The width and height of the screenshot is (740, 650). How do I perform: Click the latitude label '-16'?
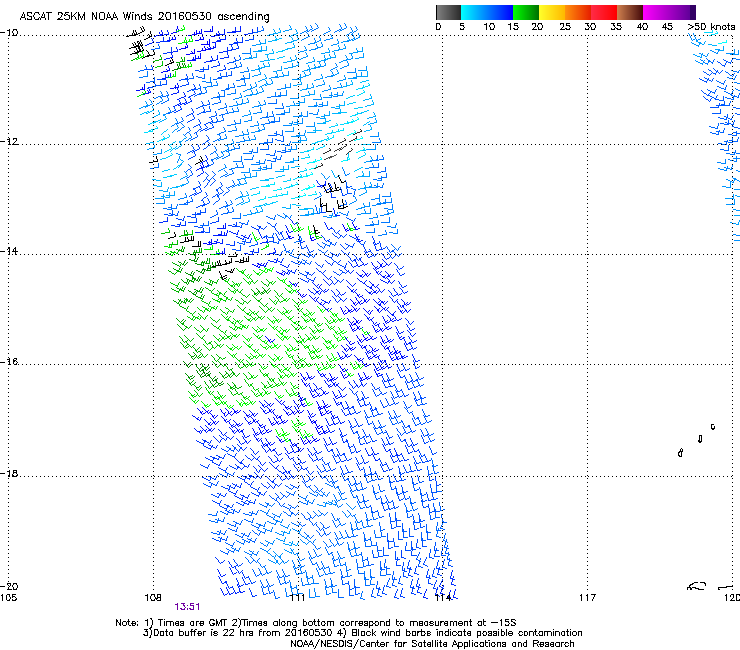click(9, 362)
